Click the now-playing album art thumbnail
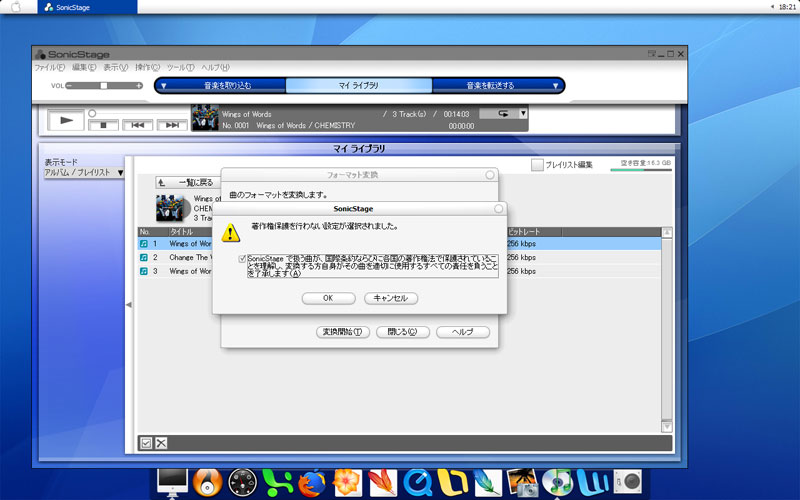Viewport: 800px width, 500px height. tap(205, 118)
